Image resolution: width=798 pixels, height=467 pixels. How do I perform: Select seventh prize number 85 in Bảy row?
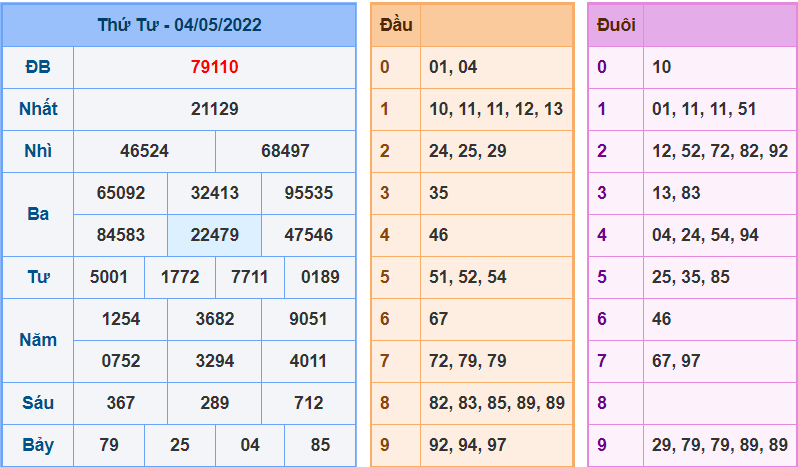[320, 445]
